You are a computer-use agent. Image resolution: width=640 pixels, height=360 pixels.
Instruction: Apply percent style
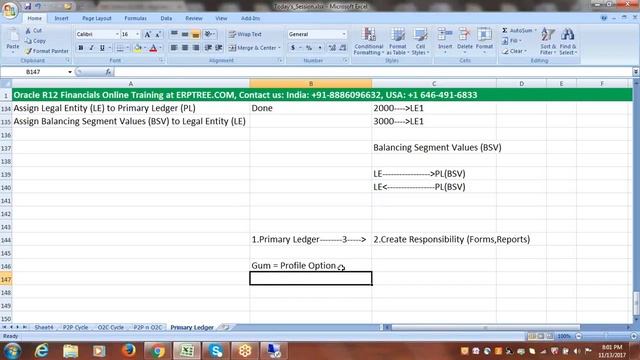pyautogui.click(x=309, y=48)
